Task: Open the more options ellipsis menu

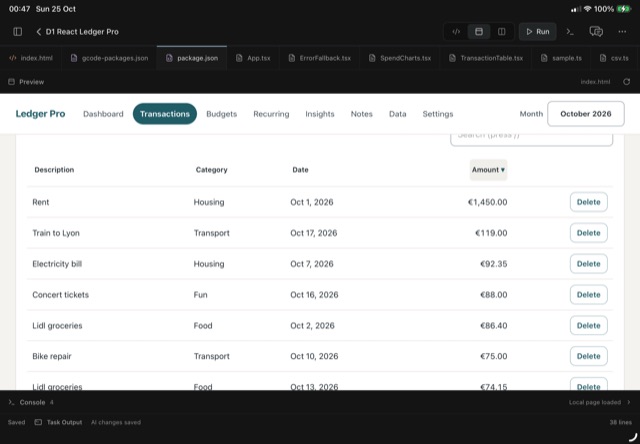Action: (x=622, y=31)
